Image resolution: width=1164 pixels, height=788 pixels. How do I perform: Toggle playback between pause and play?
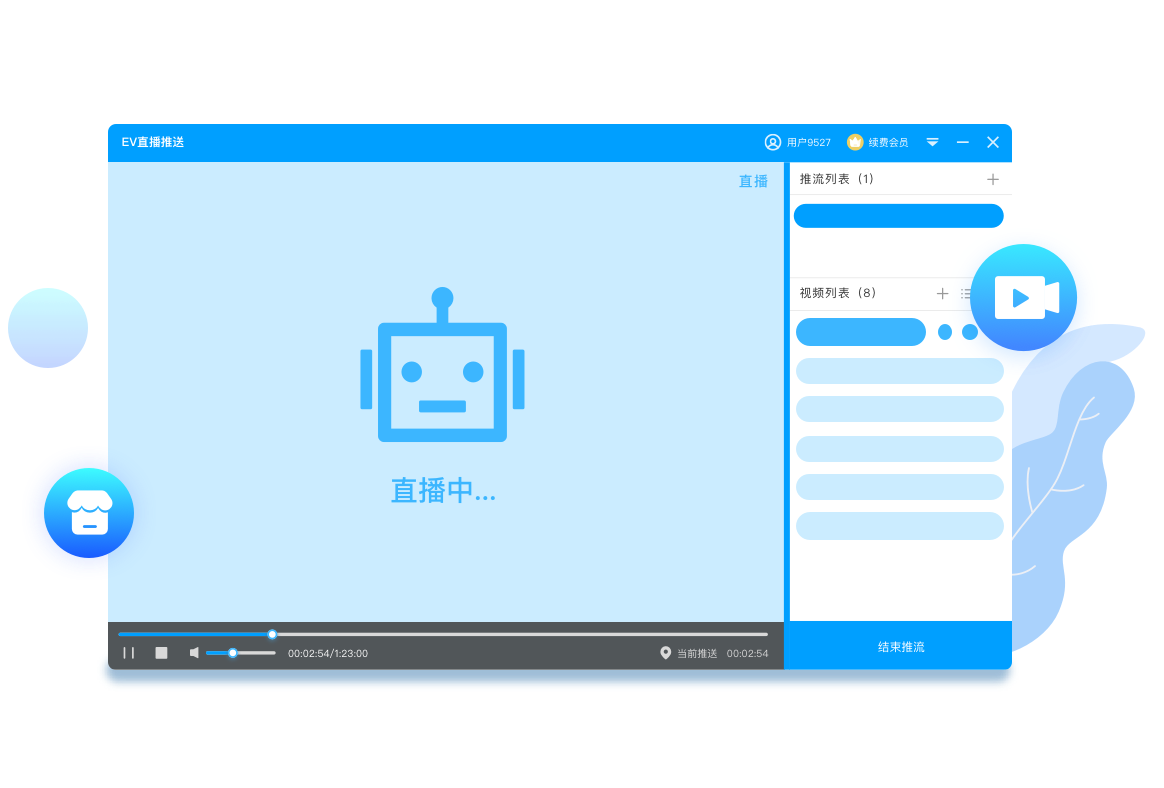pos(129,652)
